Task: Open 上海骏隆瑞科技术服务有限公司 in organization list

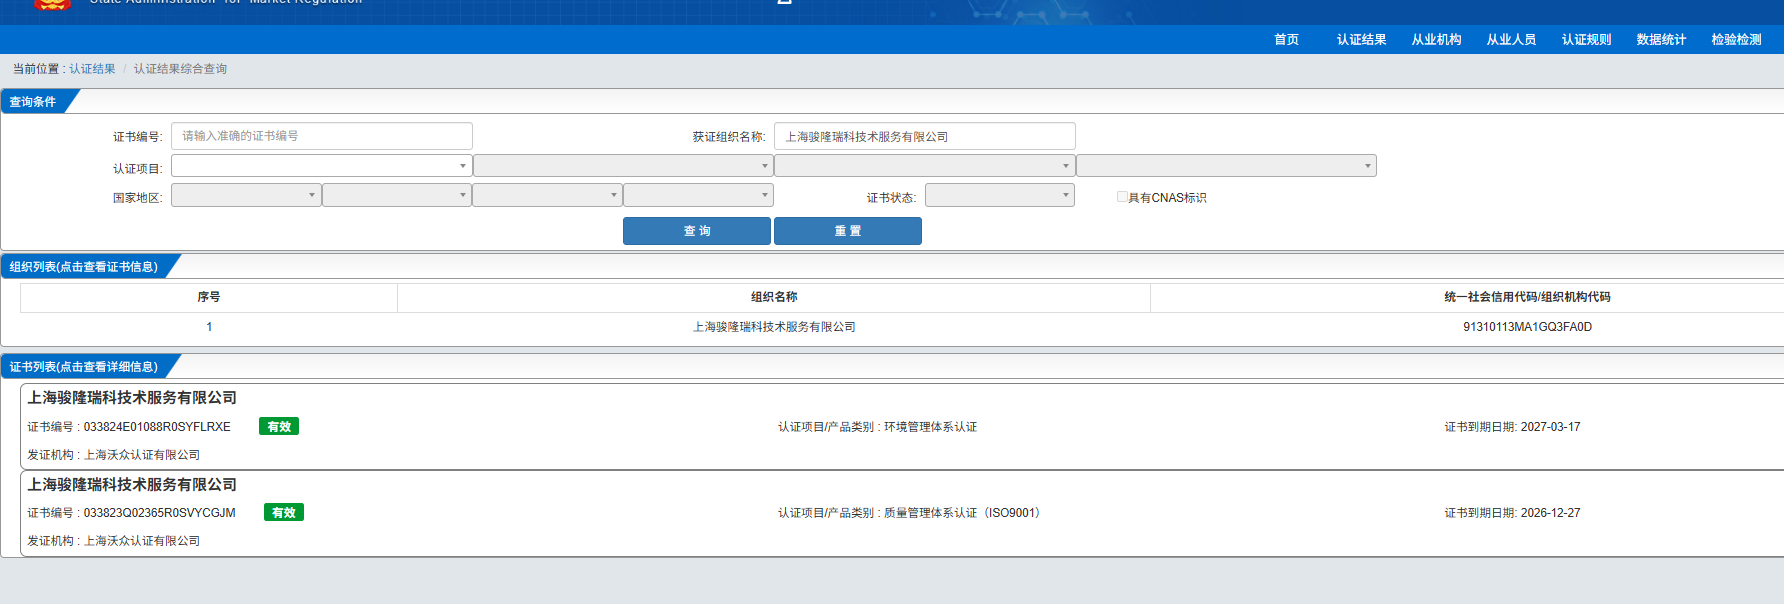Action: click(774, 327)
